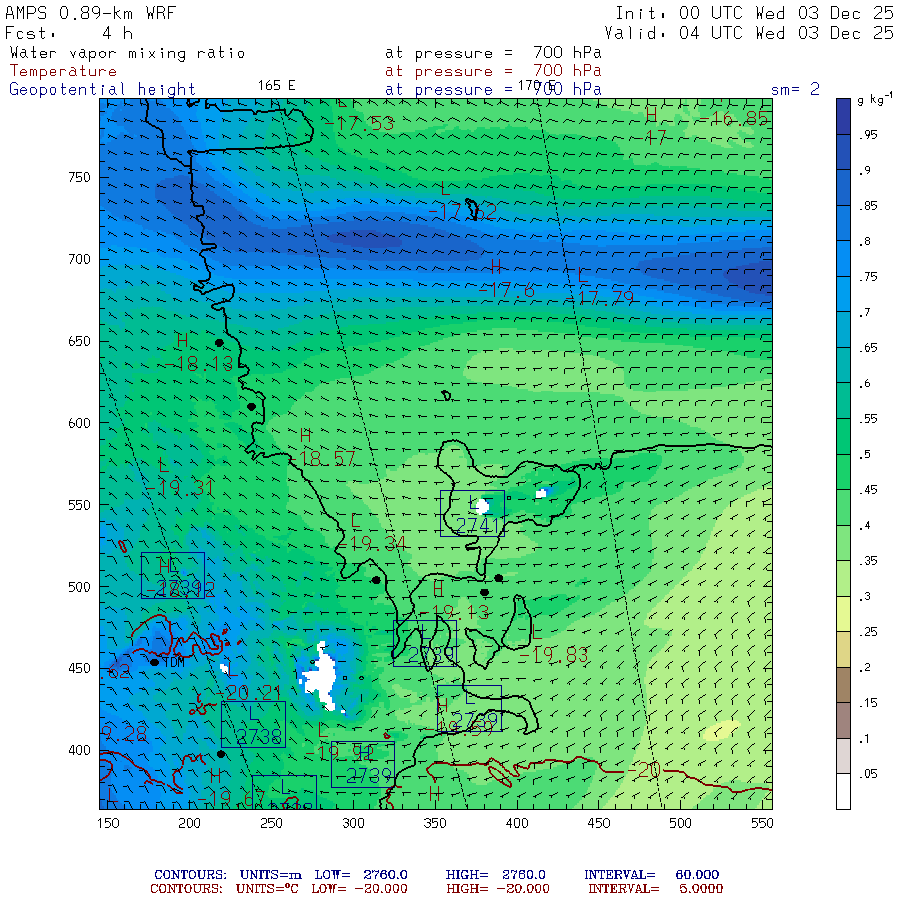Image resolution: width=900 pixels, height=900 pixels.
Task: Click the '-17.53' temperature low label
Action: click(360, 123)
